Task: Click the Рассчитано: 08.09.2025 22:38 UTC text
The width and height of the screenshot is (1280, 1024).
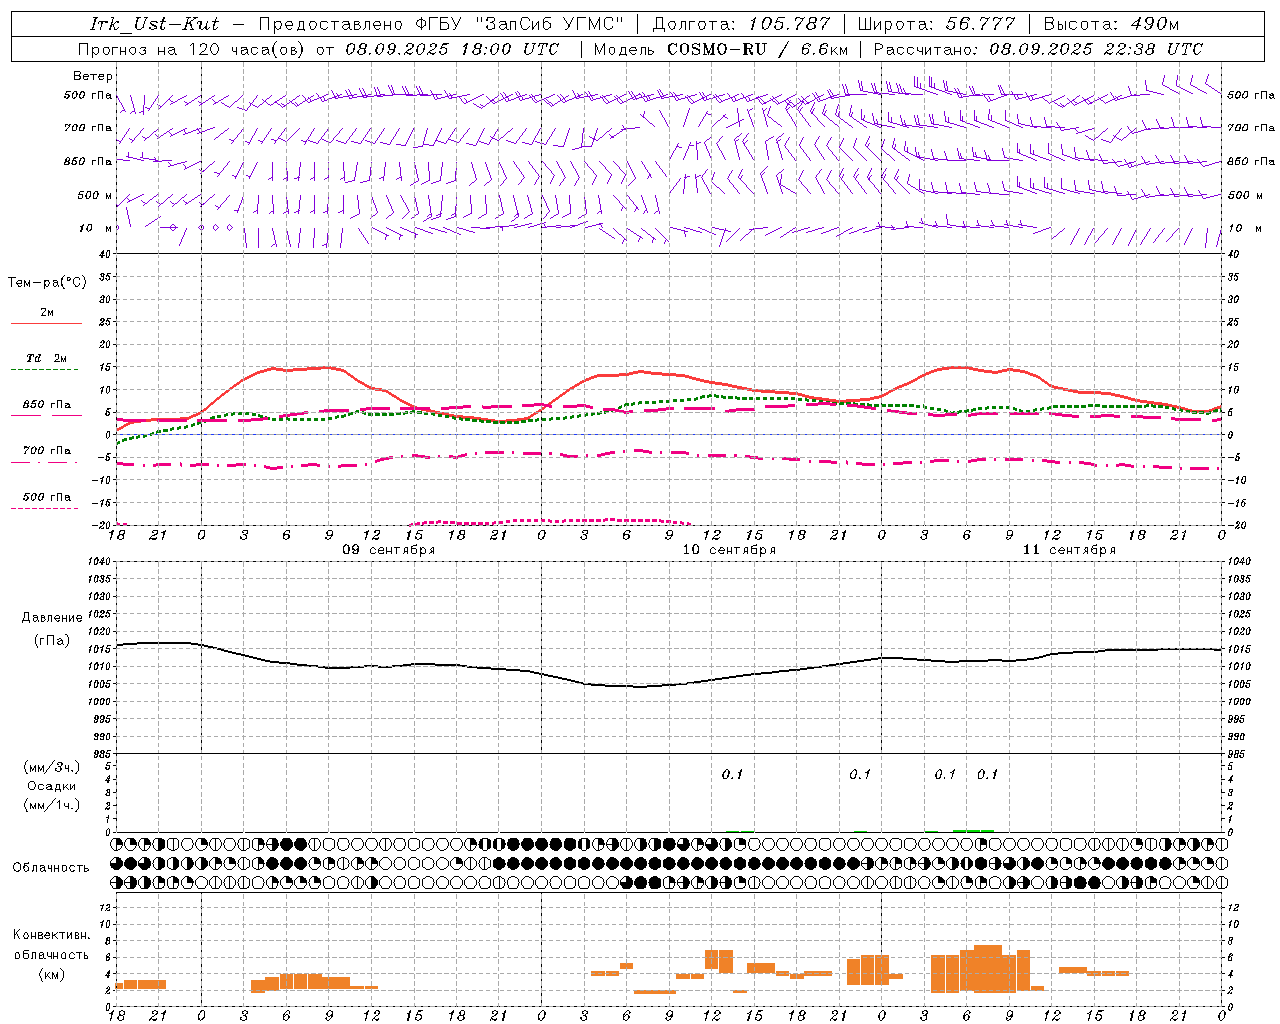Action: pos(1038,49)
